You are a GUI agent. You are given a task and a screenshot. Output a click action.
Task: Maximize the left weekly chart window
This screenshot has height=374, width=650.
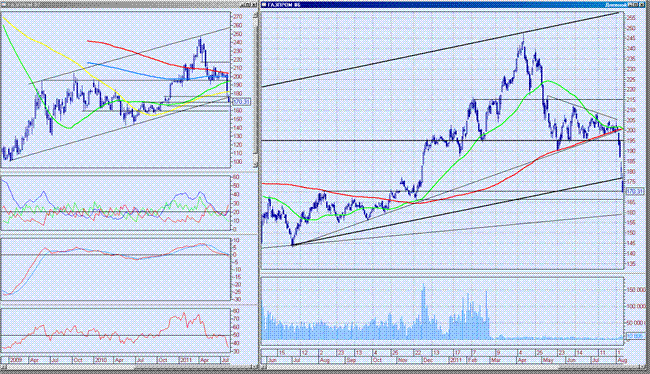click(x=247, y=5)
